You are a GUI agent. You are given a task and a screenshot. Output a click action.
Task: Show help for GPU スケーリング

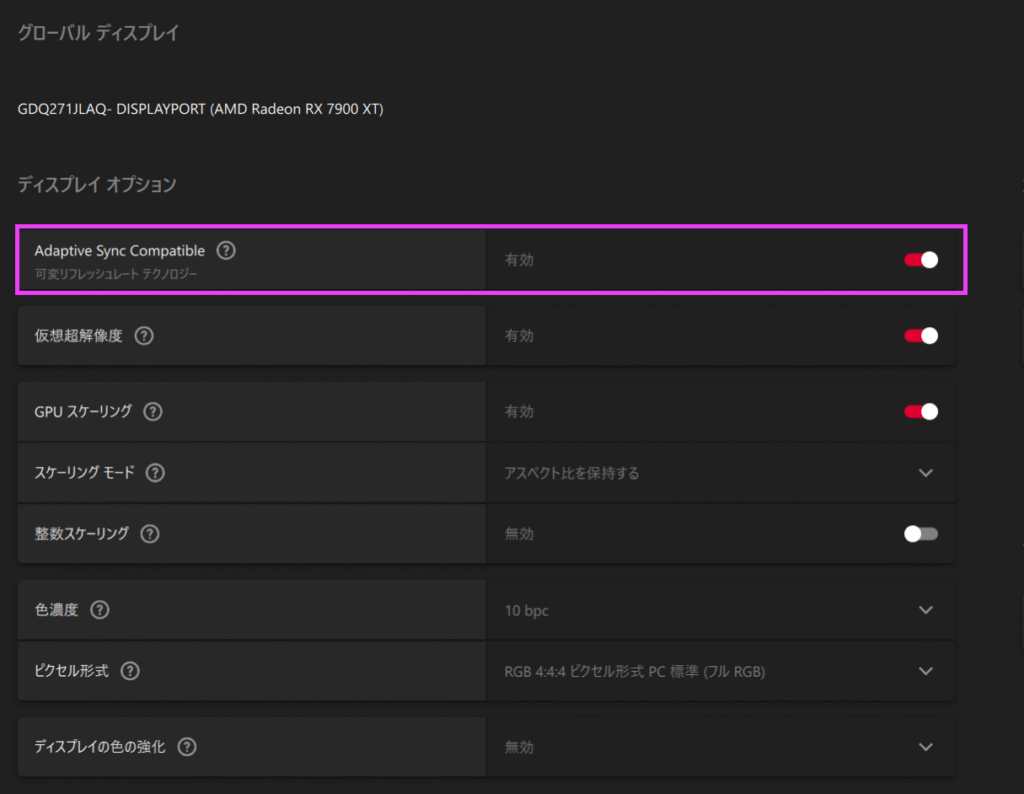[153, 411]
